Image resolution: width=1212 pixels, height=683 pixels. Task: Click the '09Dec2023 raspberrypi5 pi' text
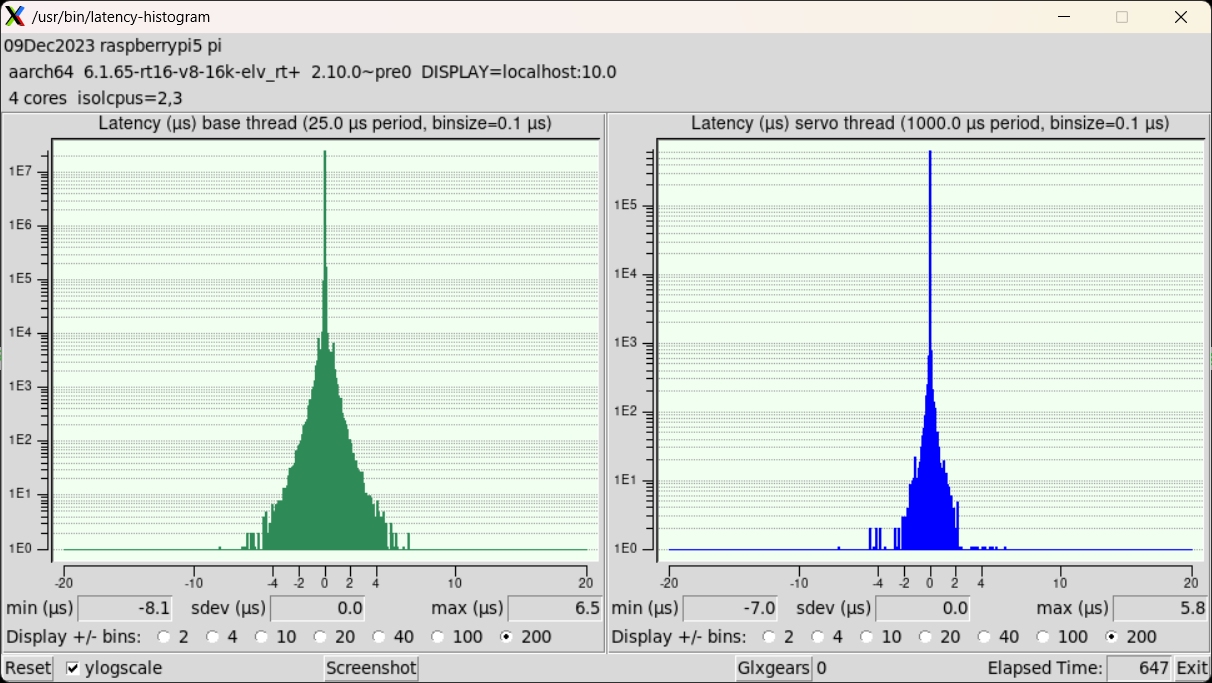point(113,46)
